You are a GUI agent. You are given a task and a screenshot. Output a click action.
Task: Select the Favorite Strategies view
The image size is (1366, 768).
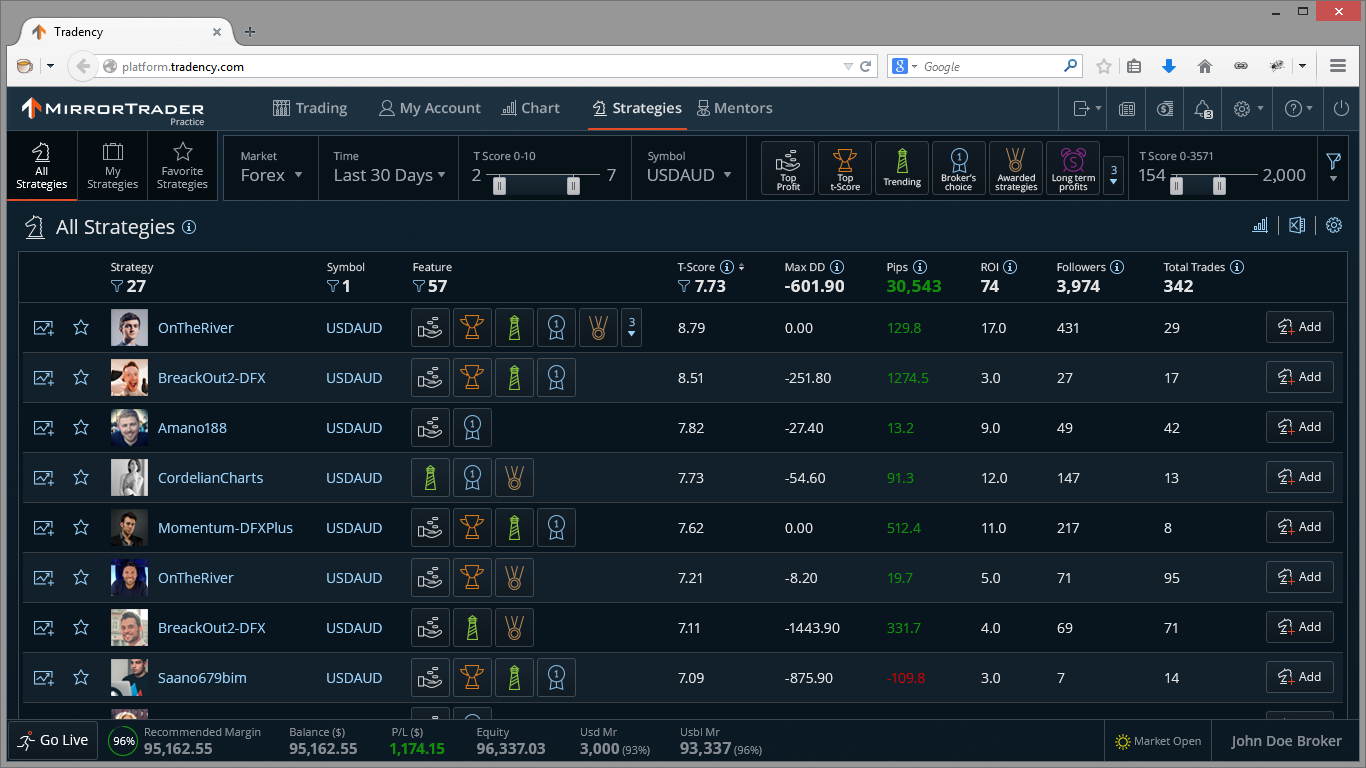(x=182, y=167)
